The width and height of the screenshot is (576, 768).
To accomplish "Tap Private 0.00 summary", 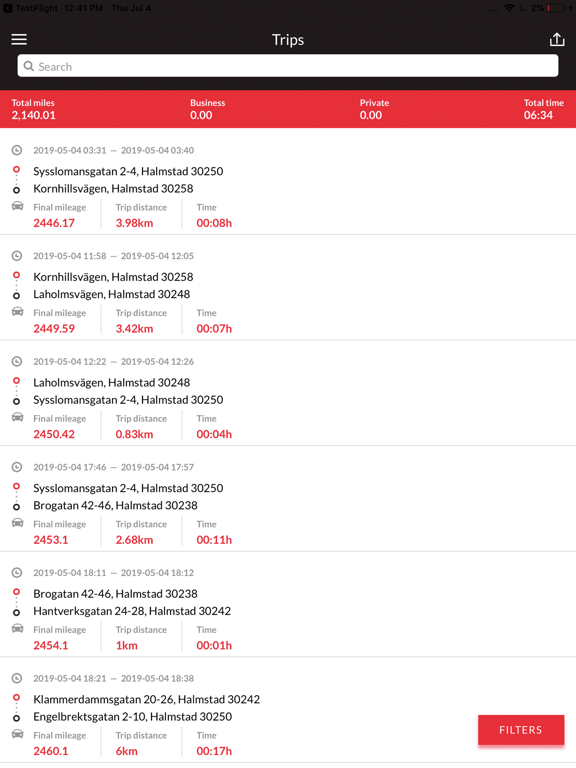I will click(x=374, y=109).
